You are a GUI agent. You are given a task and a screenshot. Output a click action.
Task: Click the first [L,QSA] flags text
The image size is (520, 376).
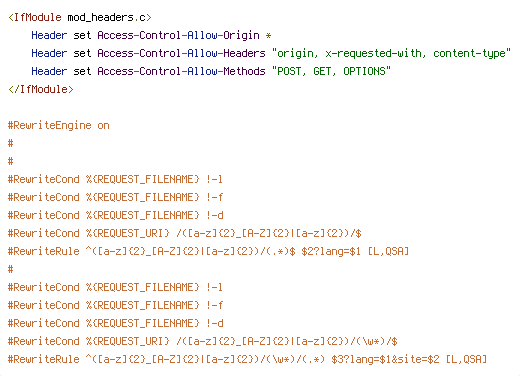(x=388, y=251)
